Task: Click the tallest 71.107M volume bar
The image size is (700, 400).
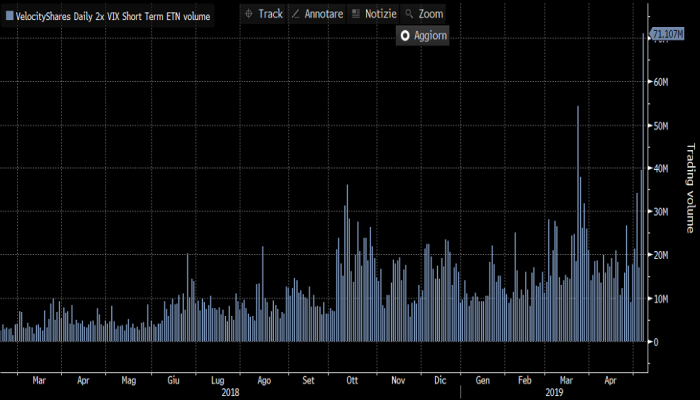Action: (x=643, y=188)
